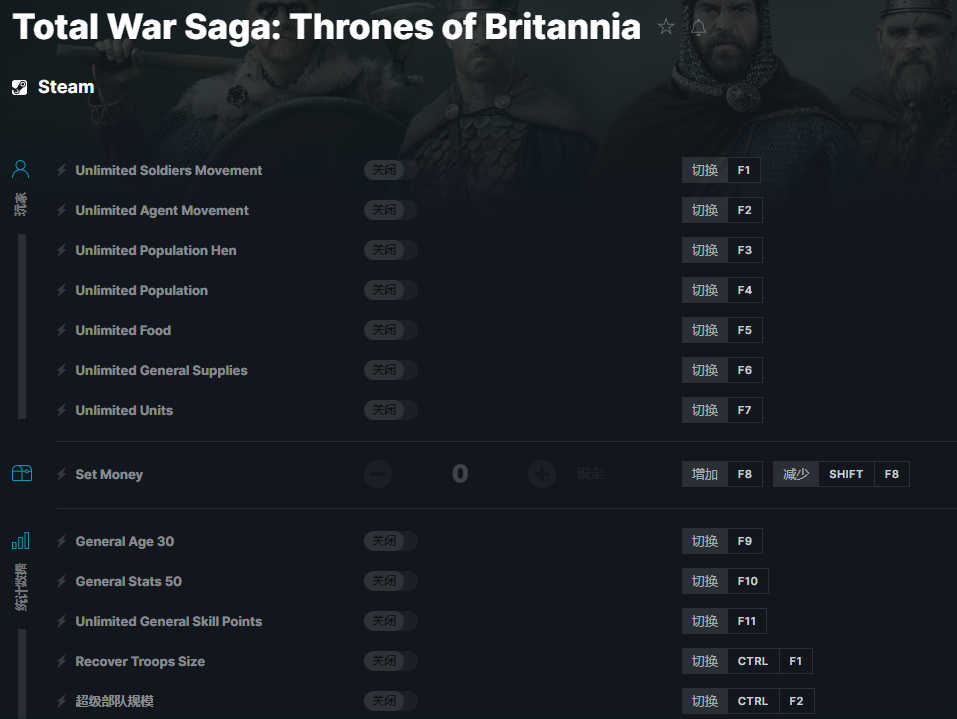957x719 pixels.
Task: Click the favorite star icon next to the title
Action: tap(666, 28)
